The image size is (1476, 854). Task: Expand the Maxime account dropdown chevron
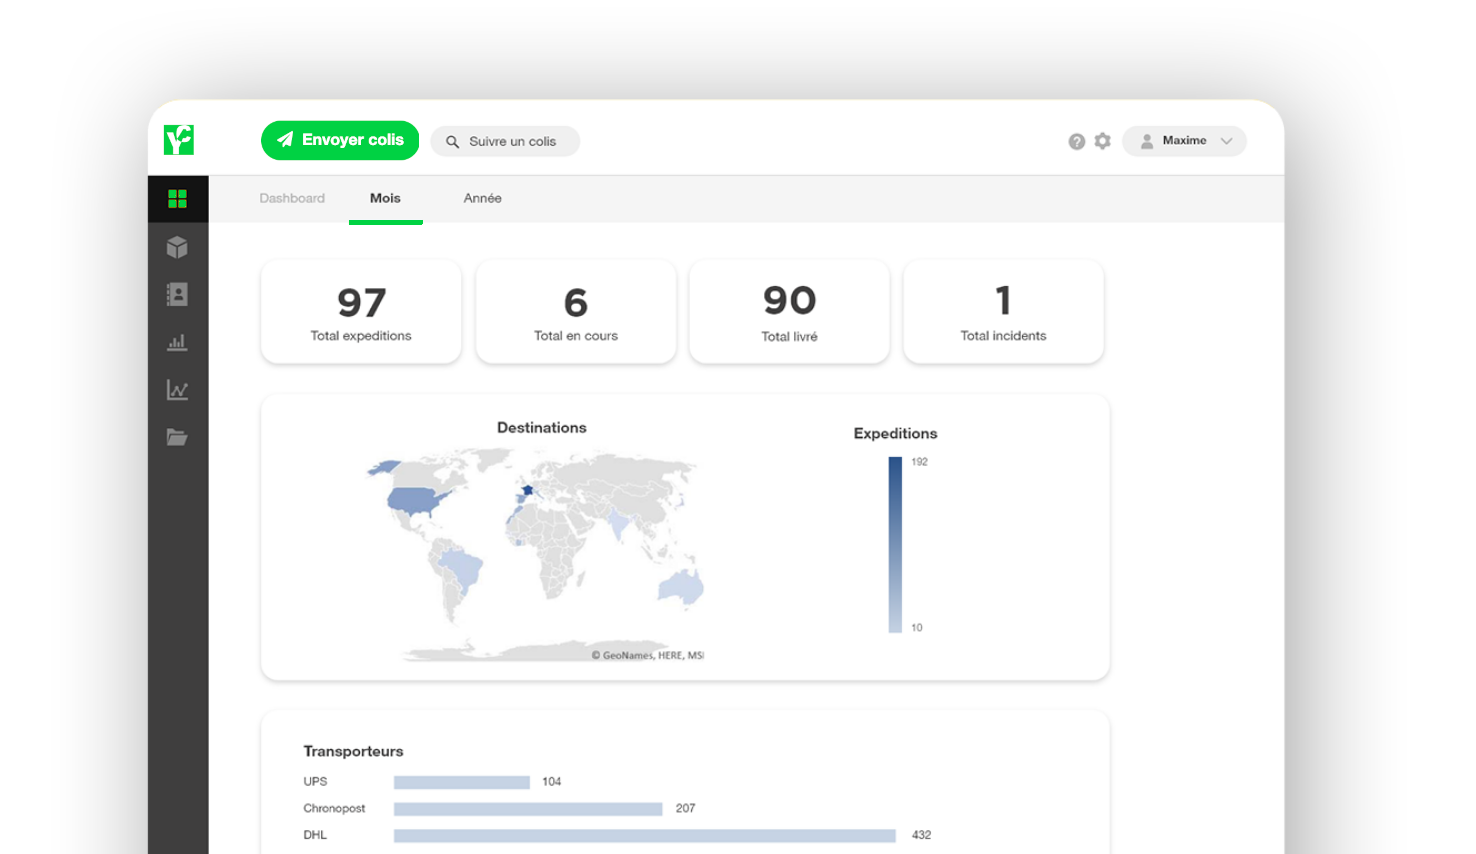(x=1227, y=141)
